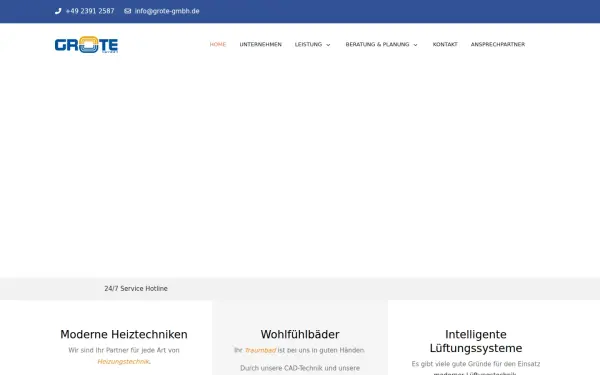The width and height of the screenshot is (600, 375).
Task: Open the KONTAKT menu item
Action: point(445,44)
